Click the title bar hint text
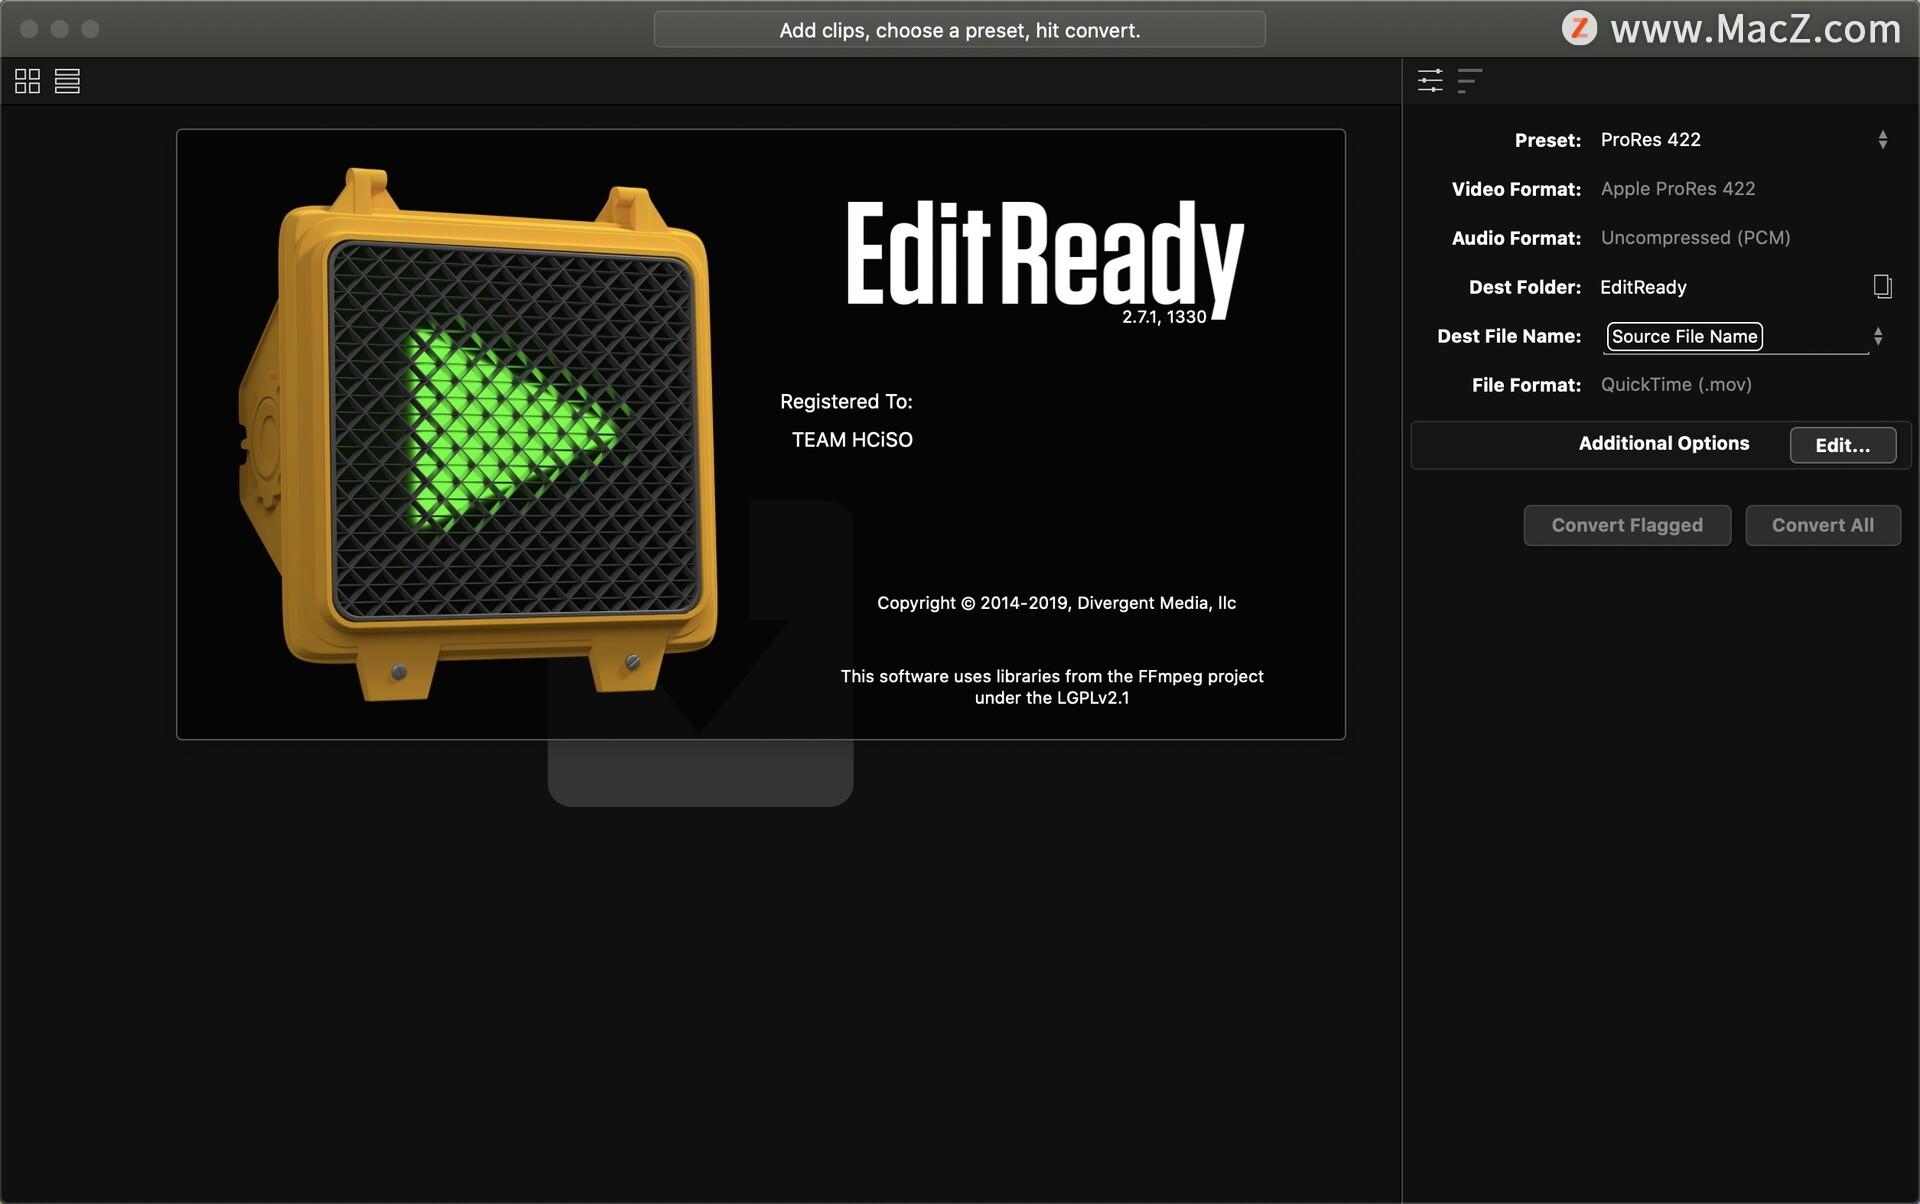Screen dimensions: 1920x1204 click(x=959, y=29)
